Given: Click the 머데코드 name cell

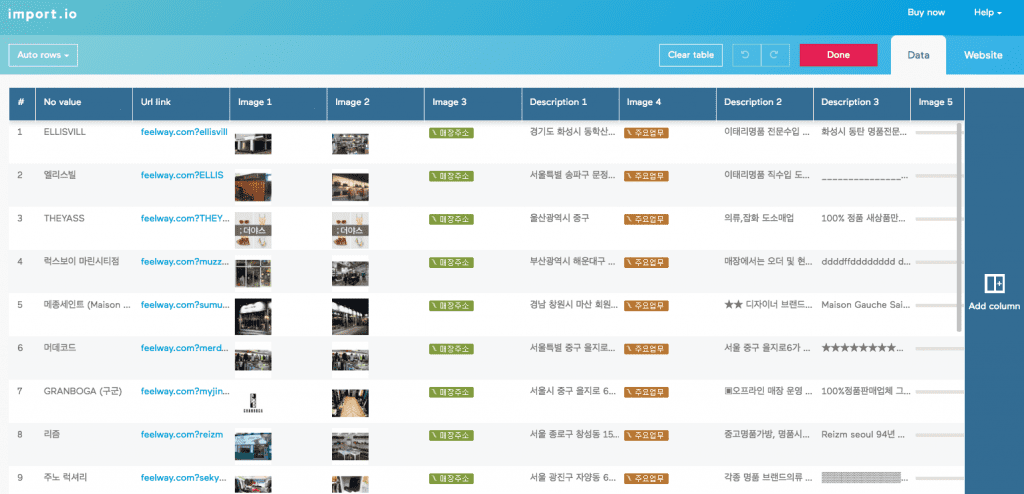Looking at the screenshot, I should [x=59, y=348].
